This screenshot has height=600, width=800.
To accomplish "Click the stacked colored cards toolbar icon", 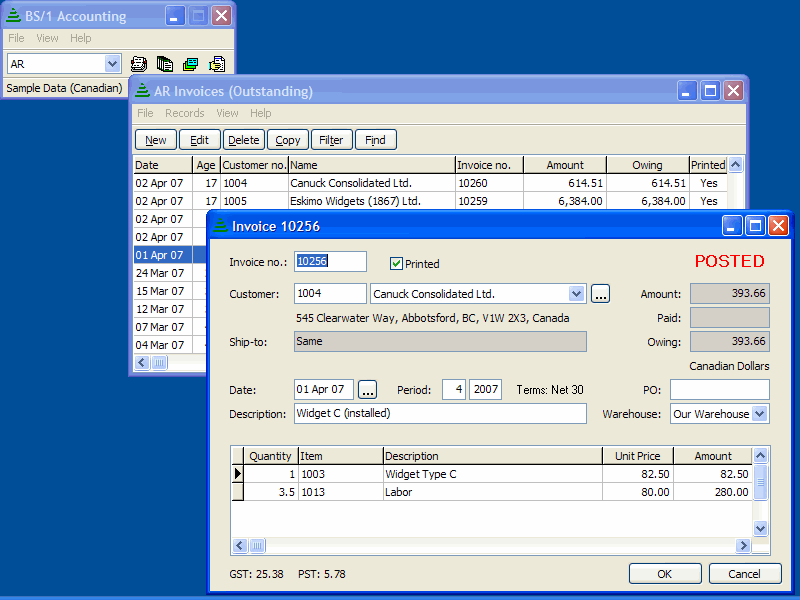I will click(x=190, y=64).
